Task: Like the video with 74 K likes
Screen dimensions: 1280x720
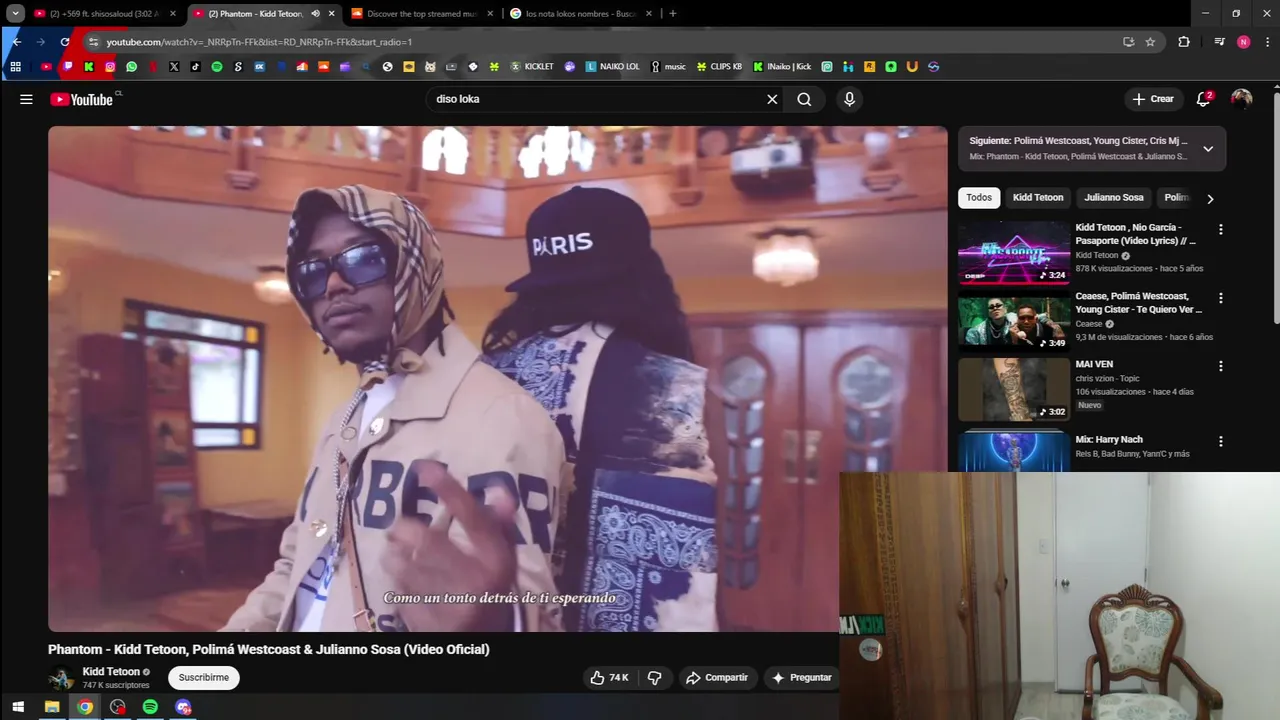Action: click(x=609, y=677)
